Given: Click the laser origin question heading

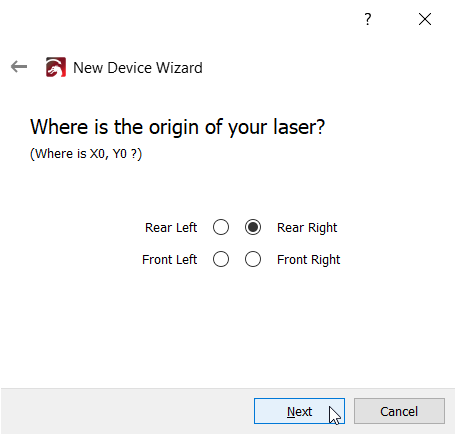Looking at the screenshot, I should pyautogui.click(x=177, y=127).
